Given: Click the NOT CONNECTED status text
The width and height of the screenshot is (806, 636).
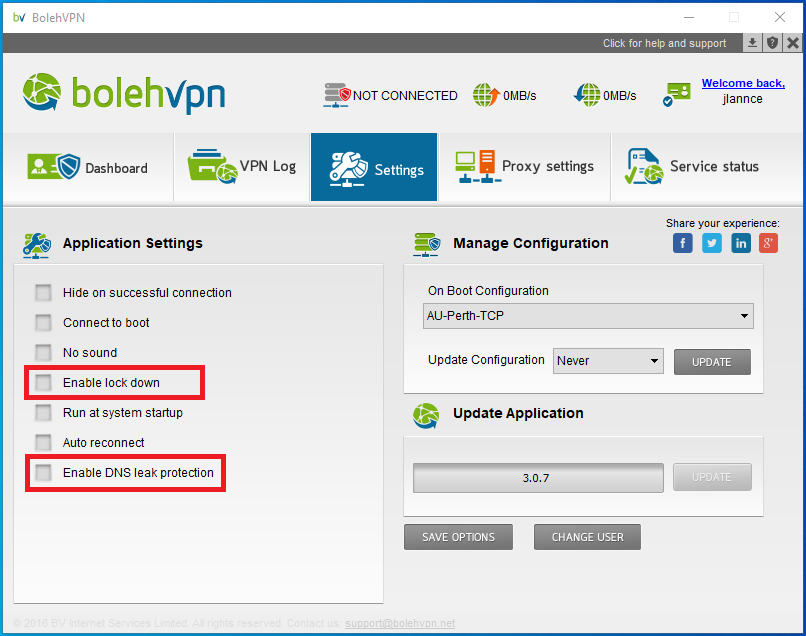Looking at the screenshot, I should (405, 96).
